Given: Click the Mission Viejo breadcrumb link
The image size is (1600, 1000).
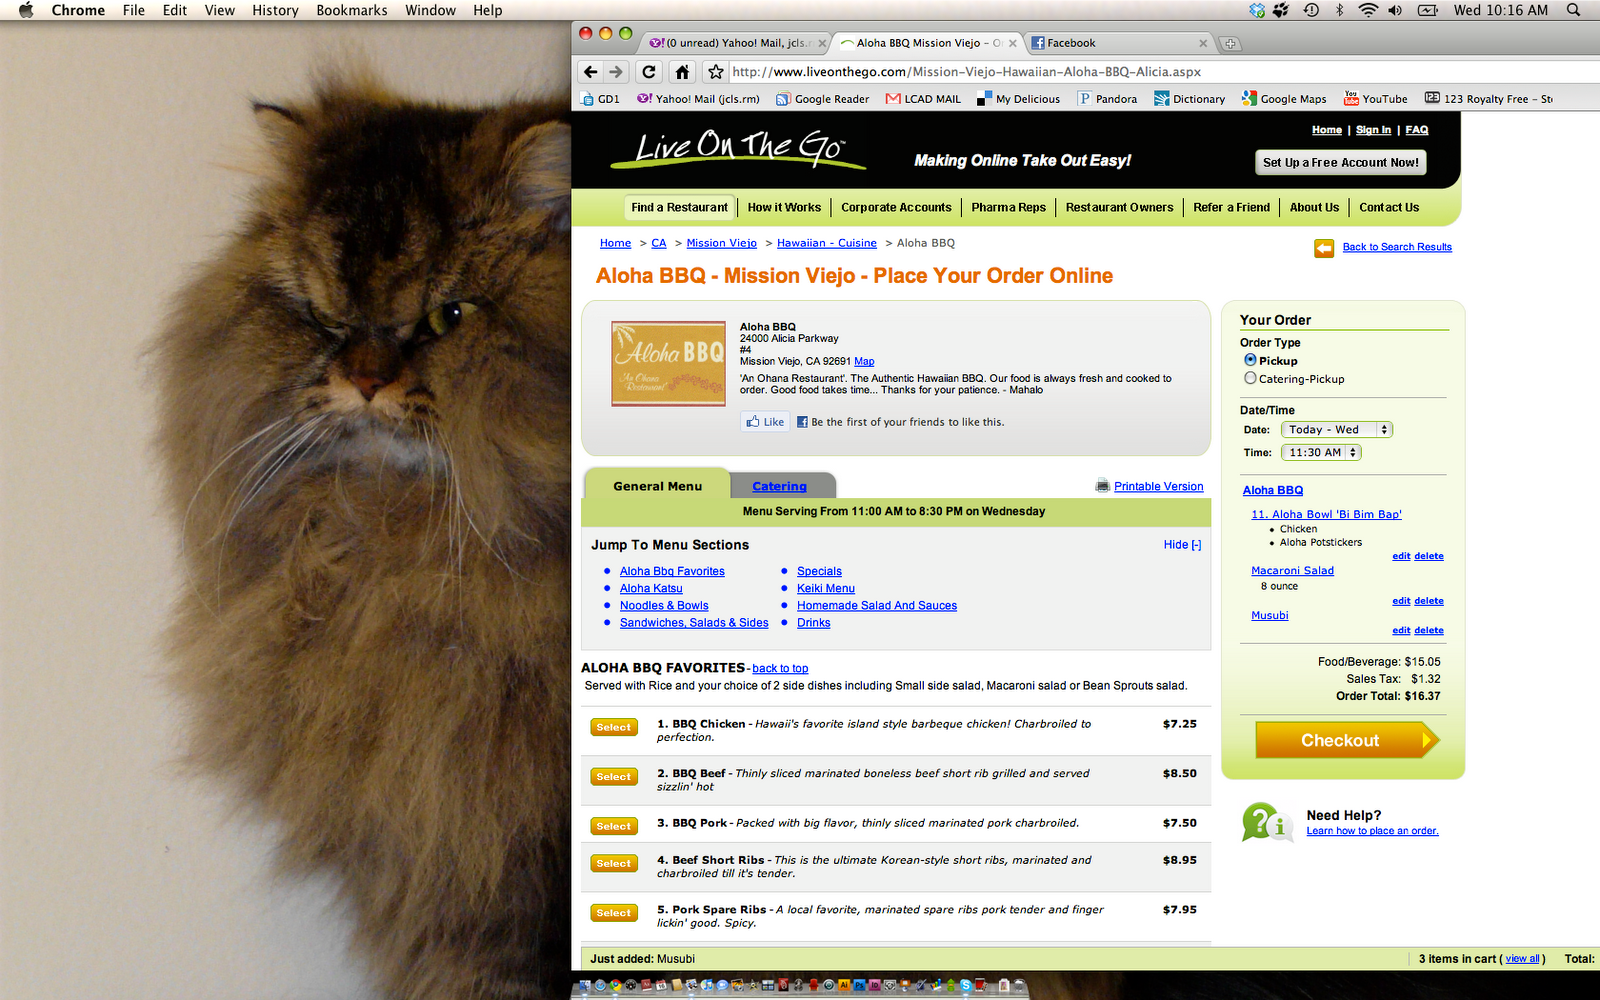Looking at the screenshot, I should click(721, 243).
